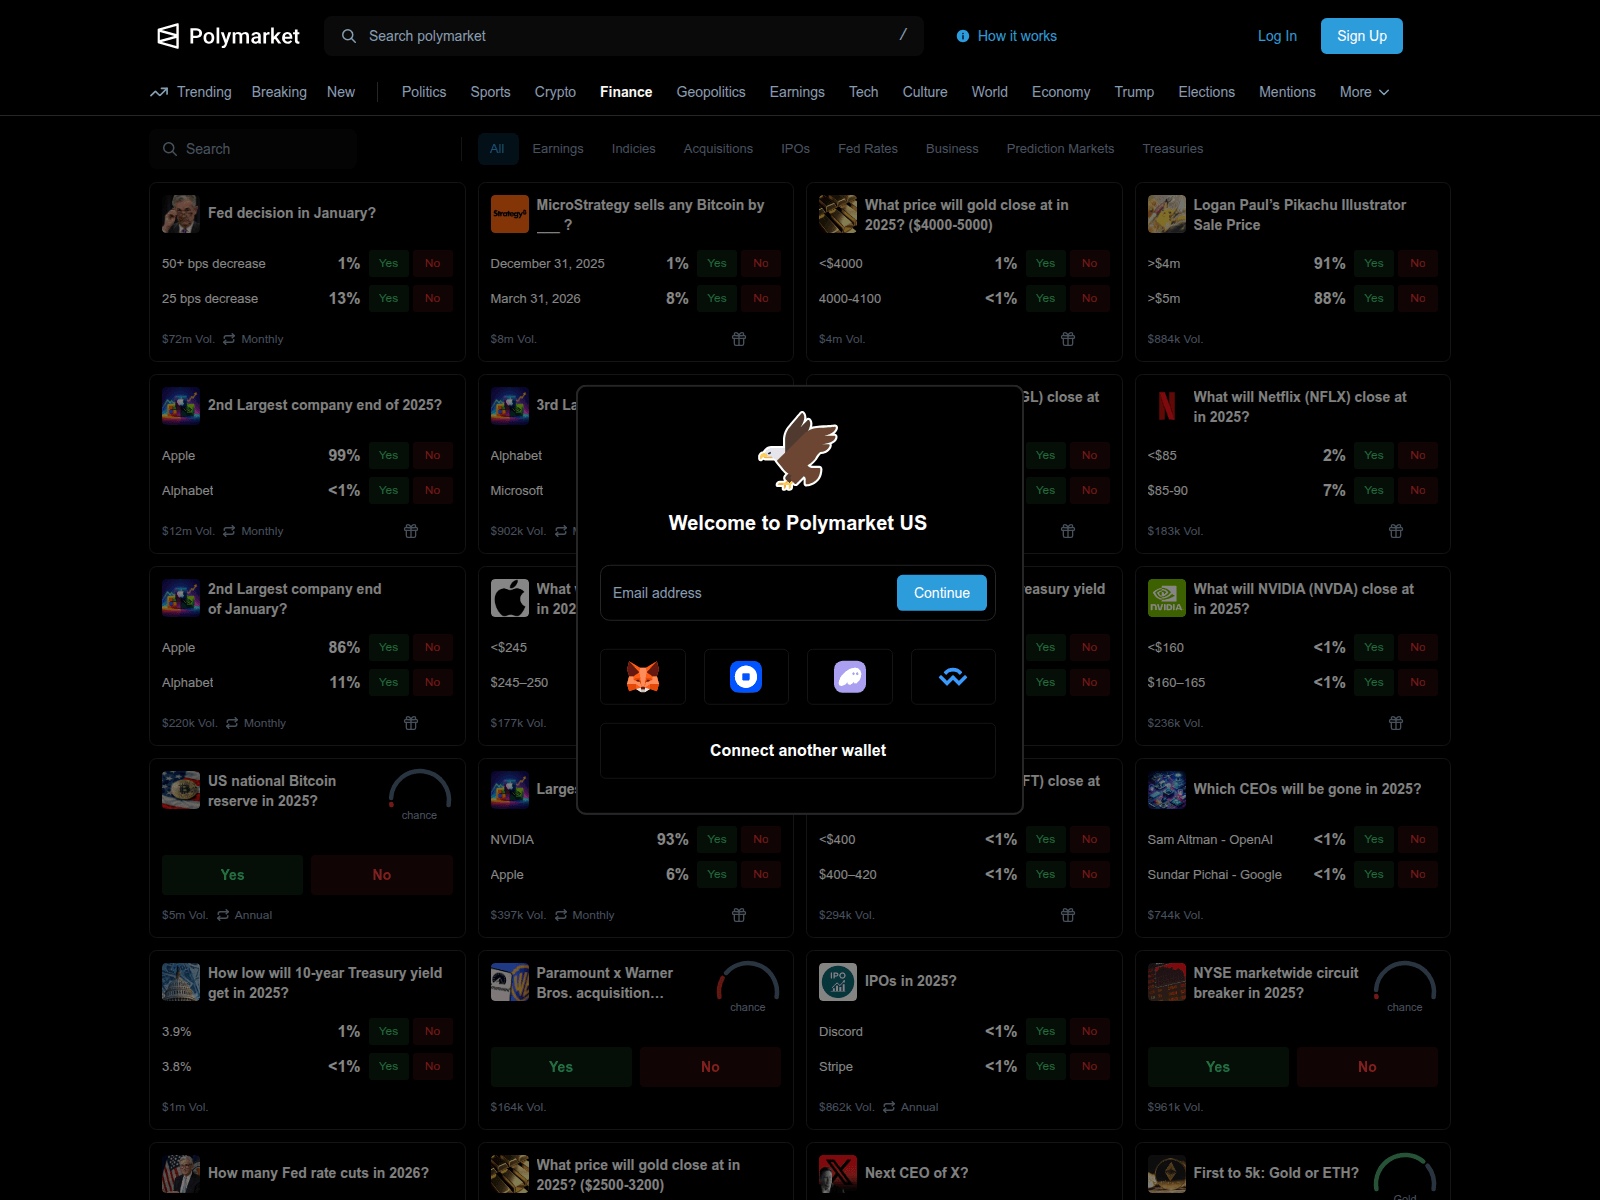Screen dimensions: 1600x1200
Task: Click gift icon on $397k Vol. card
Action: [x=739, y=915]
